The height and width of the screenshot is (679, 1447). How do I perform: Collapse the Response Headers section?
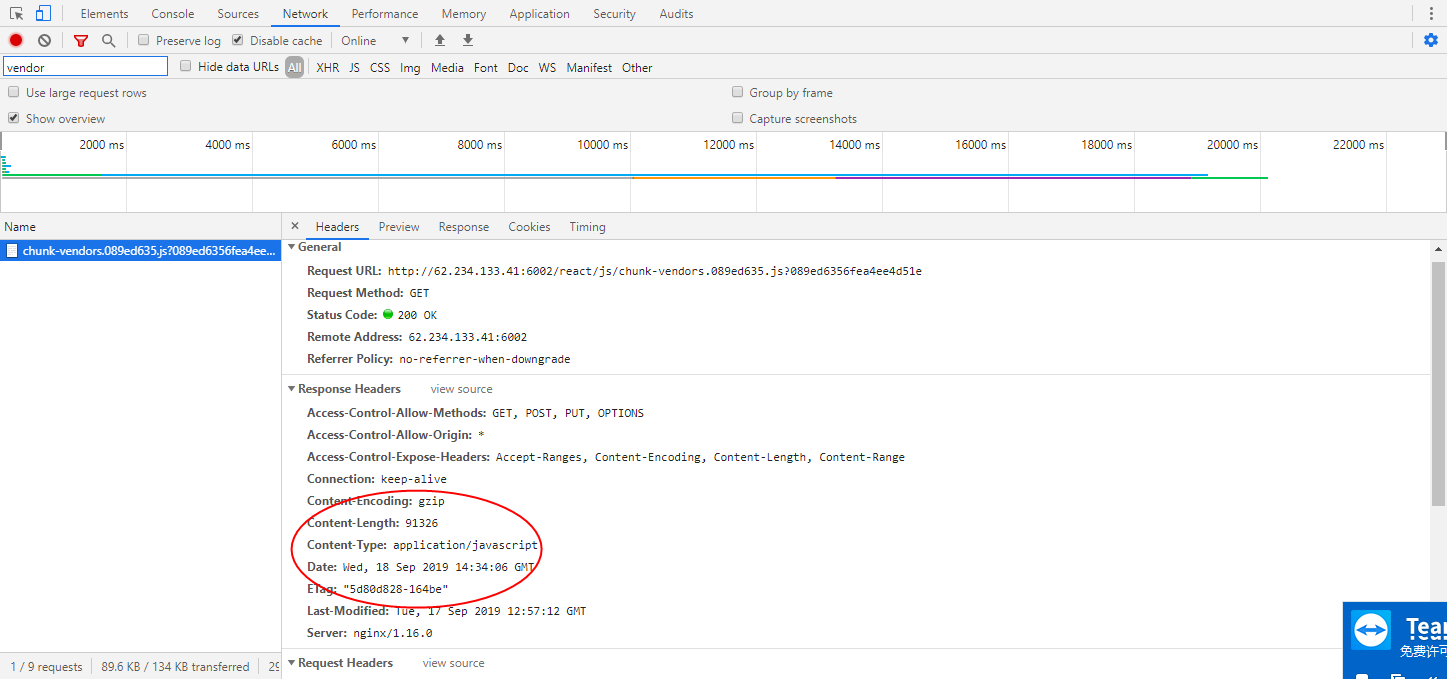click(291, 388)
